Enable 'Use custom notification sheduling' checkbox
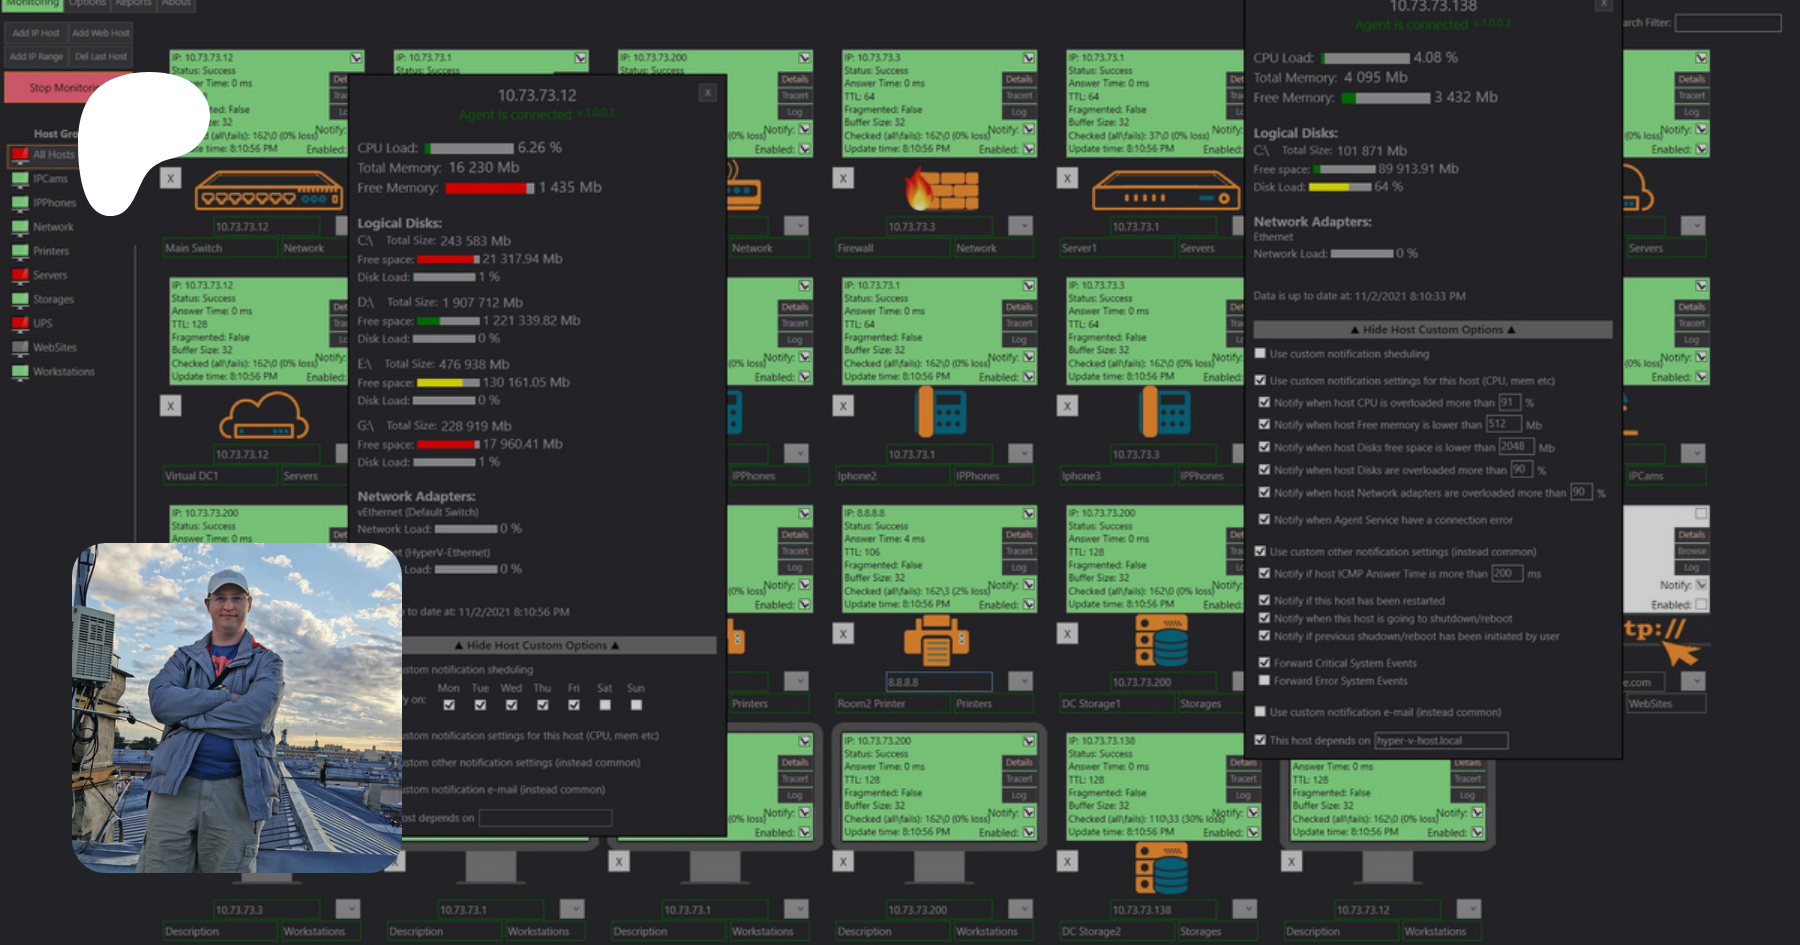The image size is (1800, 945). 1261,354
